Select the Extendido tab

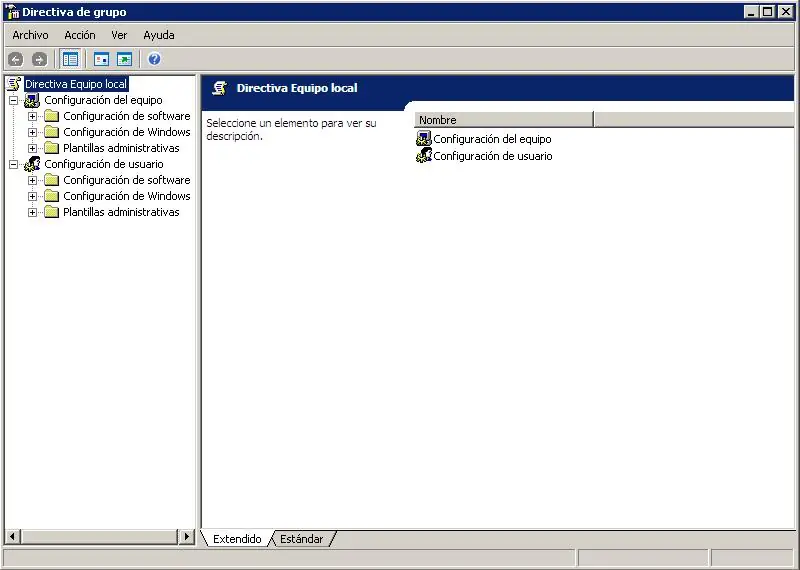(x=237, y=539)
